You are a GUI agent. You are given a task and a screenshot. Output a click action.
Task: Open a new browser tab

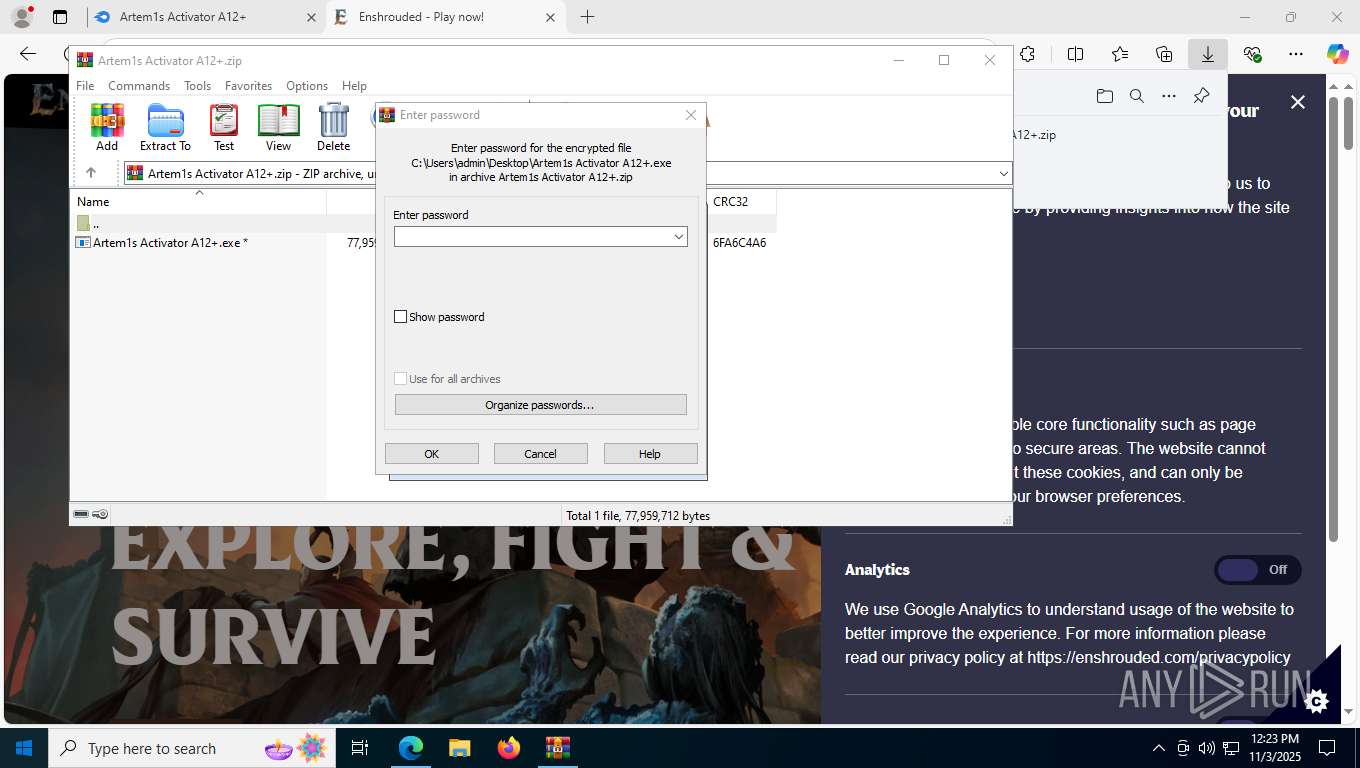click(x=587, y=17)
